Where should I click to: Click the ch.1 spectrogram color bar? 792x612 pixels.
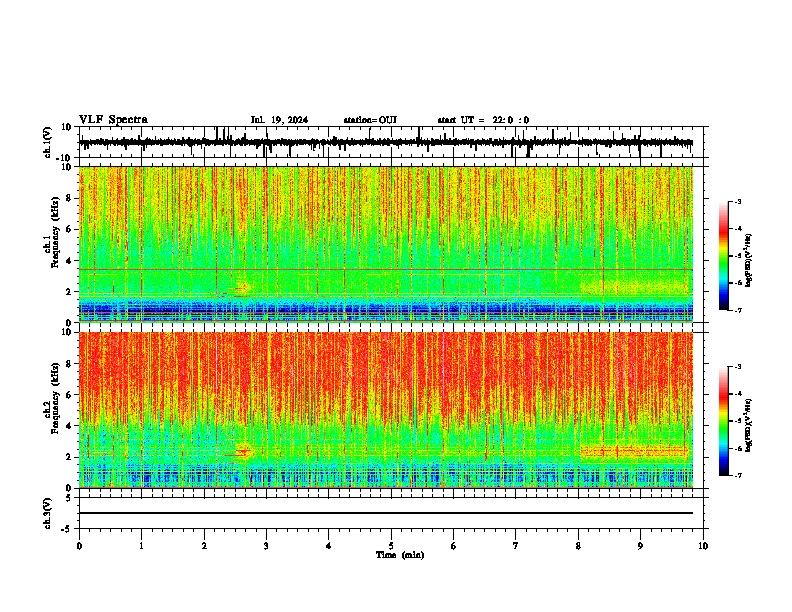[723, 256]
